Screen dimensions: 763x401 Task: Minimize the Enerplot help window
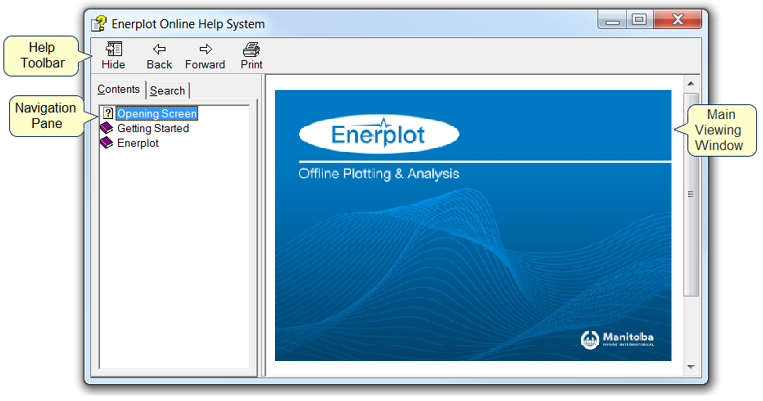611,19
